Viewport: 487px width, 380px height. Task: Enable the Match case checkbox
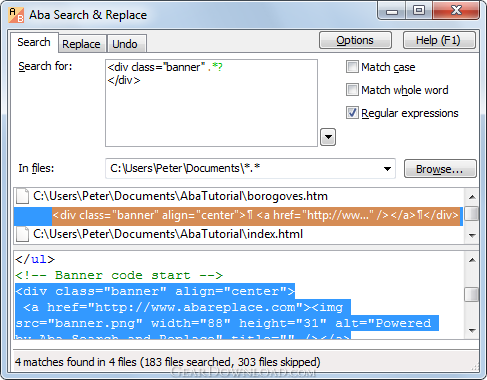tap(352, 67)
